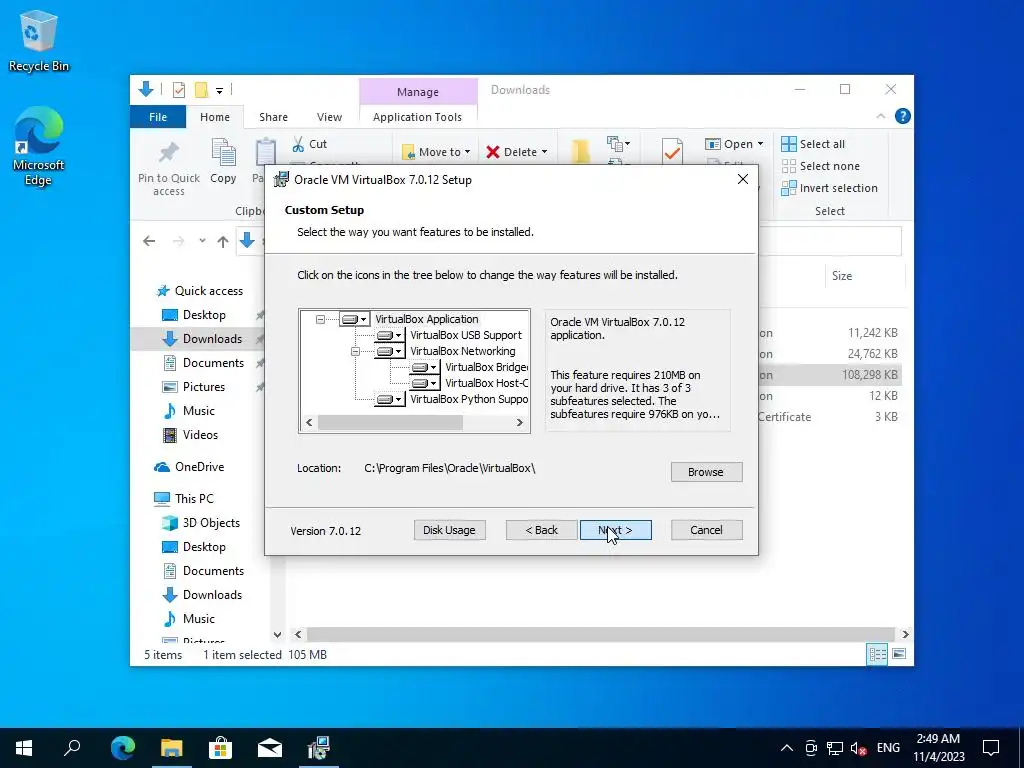The height and width of the screenshot is (768, 1024).
Task: Collapse the VirtualBox Networking tree node
Action: pyautogui.click(x=355, y=351)
